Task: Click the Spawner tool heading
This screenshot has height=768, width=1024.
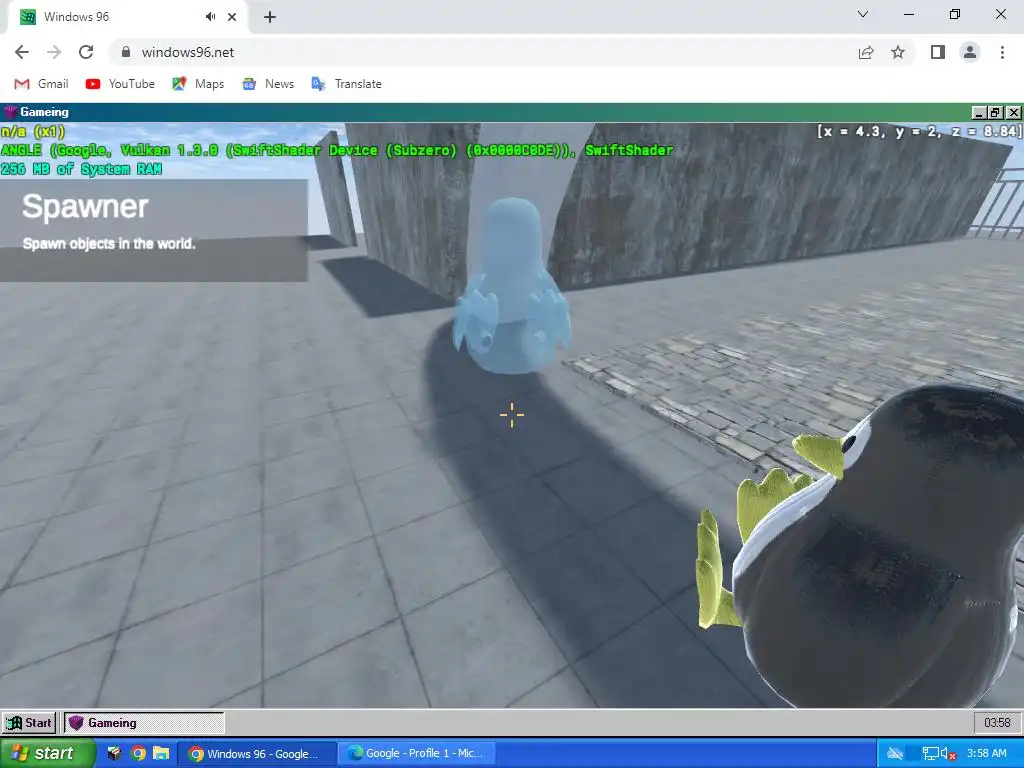Action: [x=86, y=206]
